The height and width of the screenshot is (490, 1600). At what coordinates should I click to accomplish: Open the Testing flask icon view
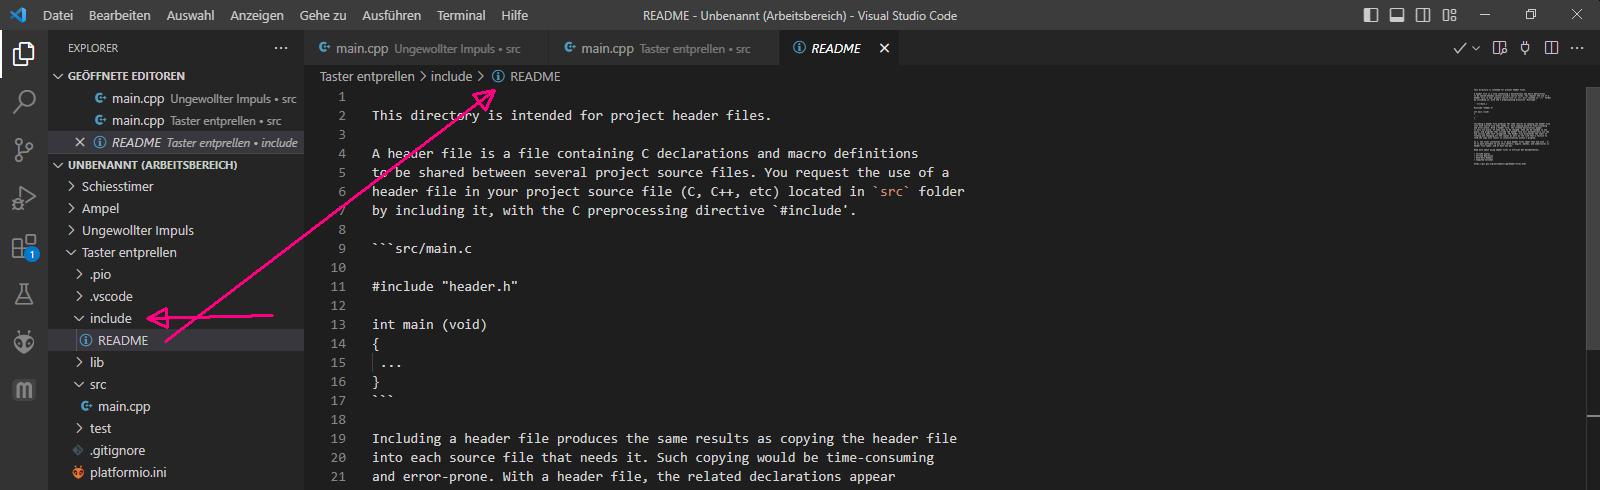[x=24, y=294]
